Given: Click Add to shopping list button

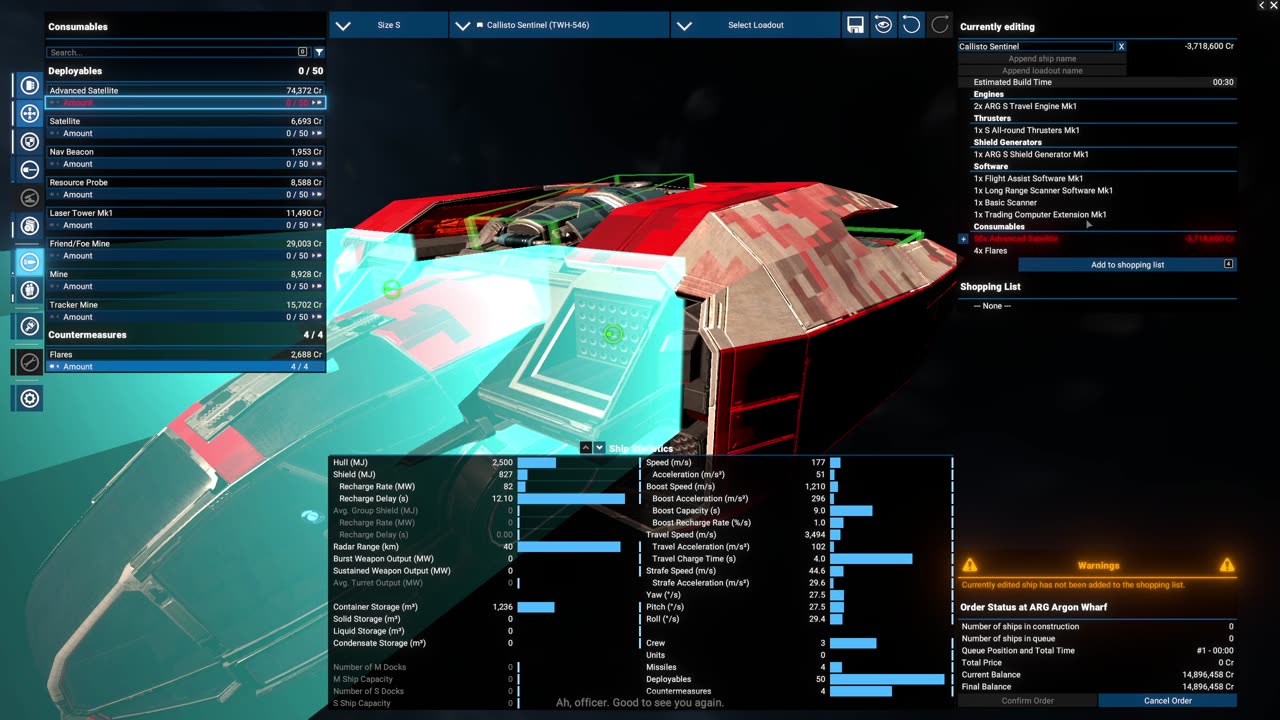Looking at the screenshot, I should click(x=1127, y=265).
